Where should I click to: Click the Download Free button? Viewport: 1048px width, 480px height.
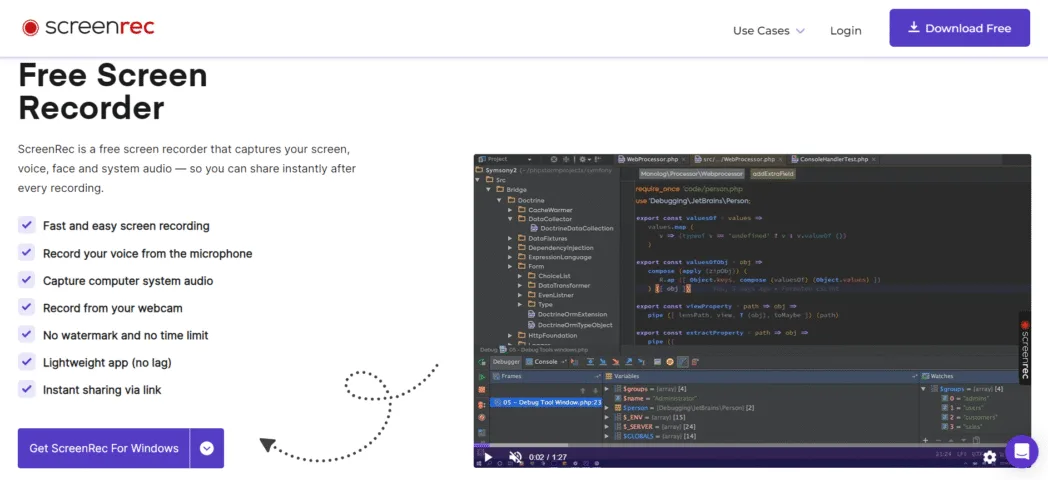click(959, 28)
